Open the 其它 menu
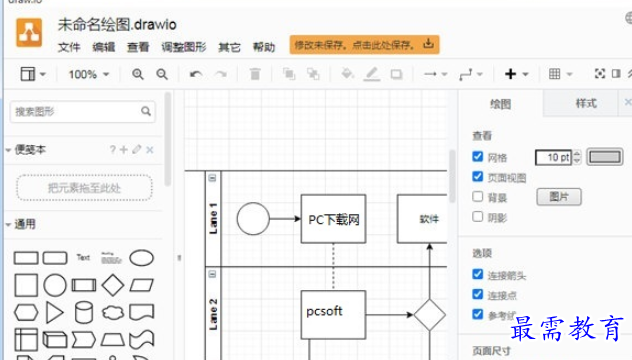This screenshot has height=360, width=632. 229,47
